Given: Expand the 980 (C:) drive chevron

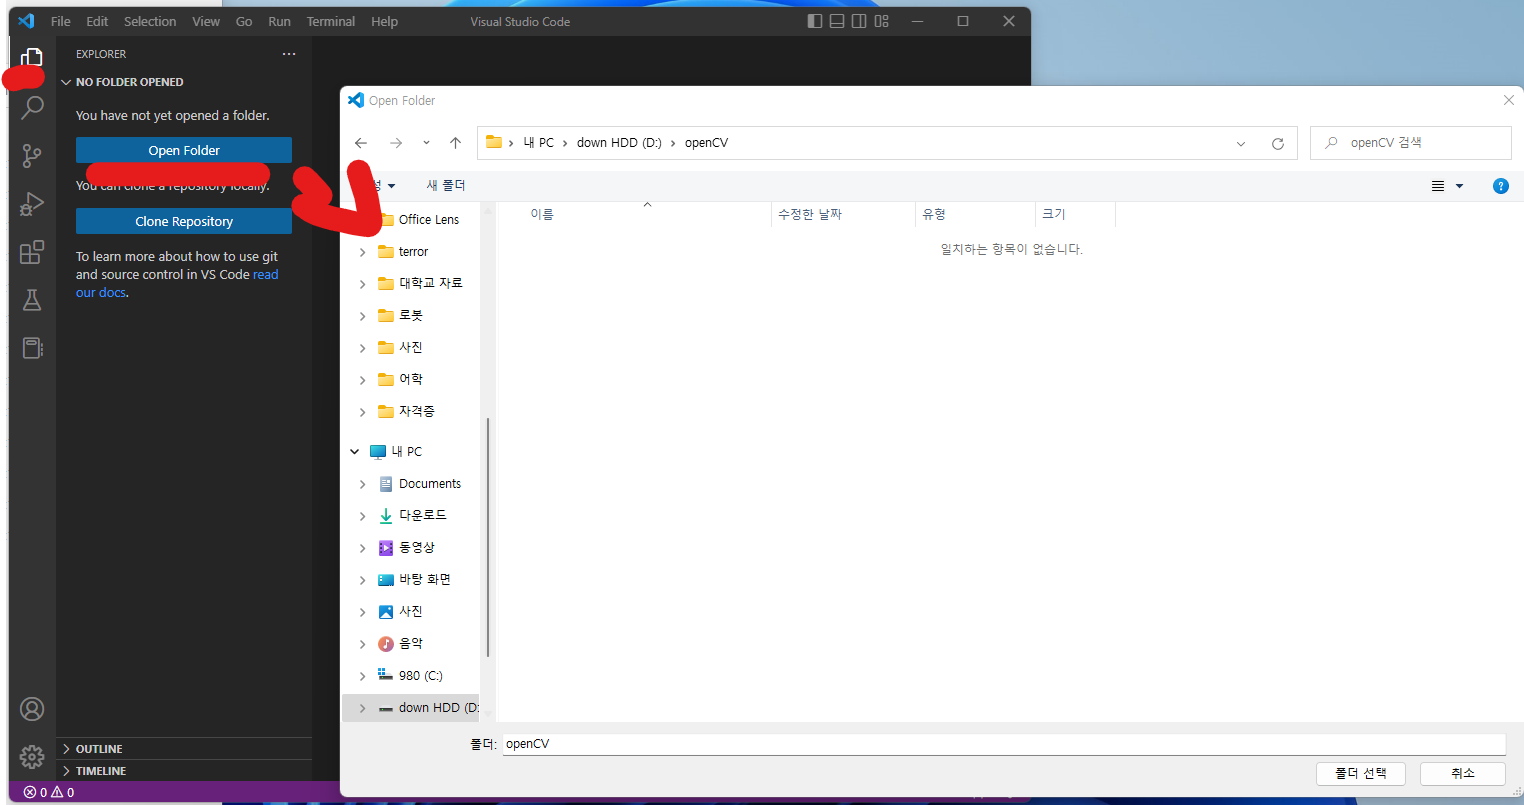Looking at the screenshot, I should point(362,676).
